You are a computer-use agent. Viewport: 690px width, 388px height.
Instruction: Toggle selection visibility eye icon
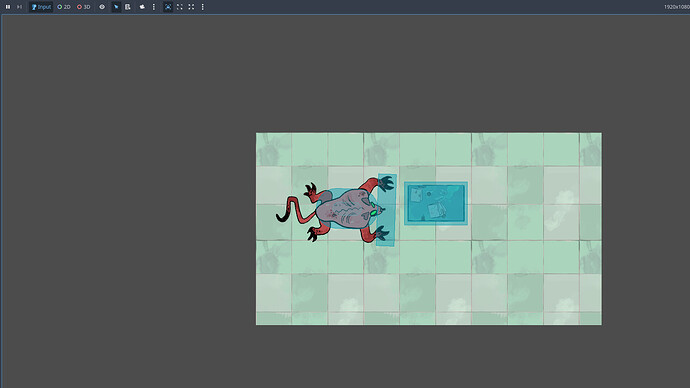(x=102, y=7)
